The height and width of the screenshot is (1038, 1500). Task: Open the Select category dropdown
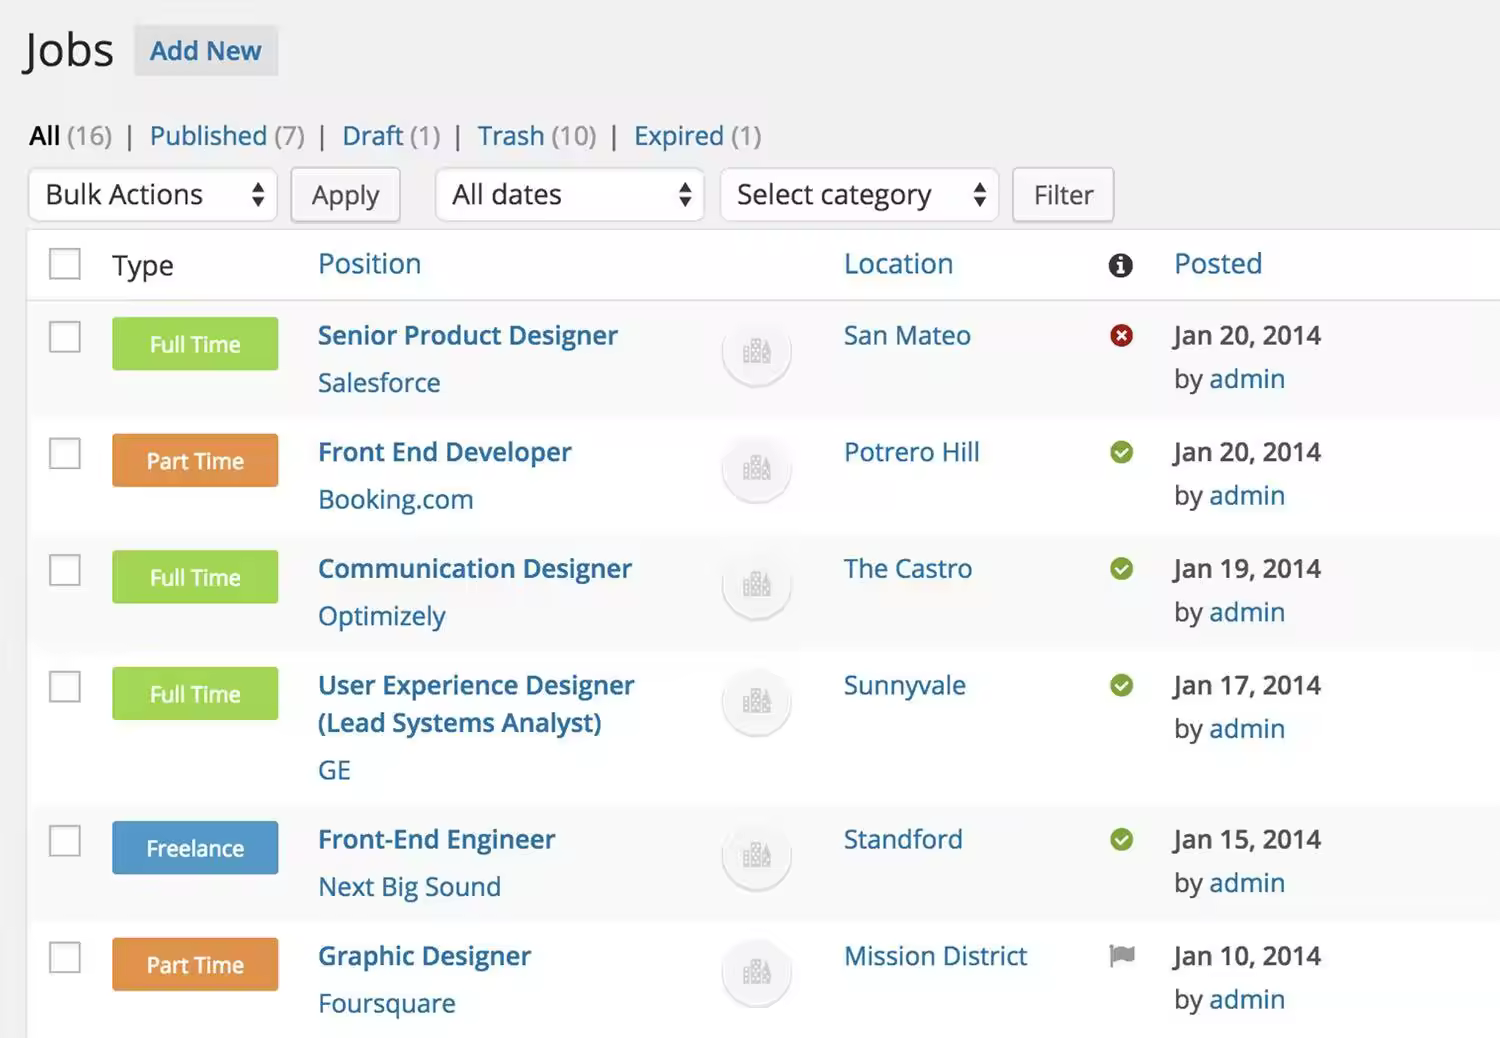[860, 194]
